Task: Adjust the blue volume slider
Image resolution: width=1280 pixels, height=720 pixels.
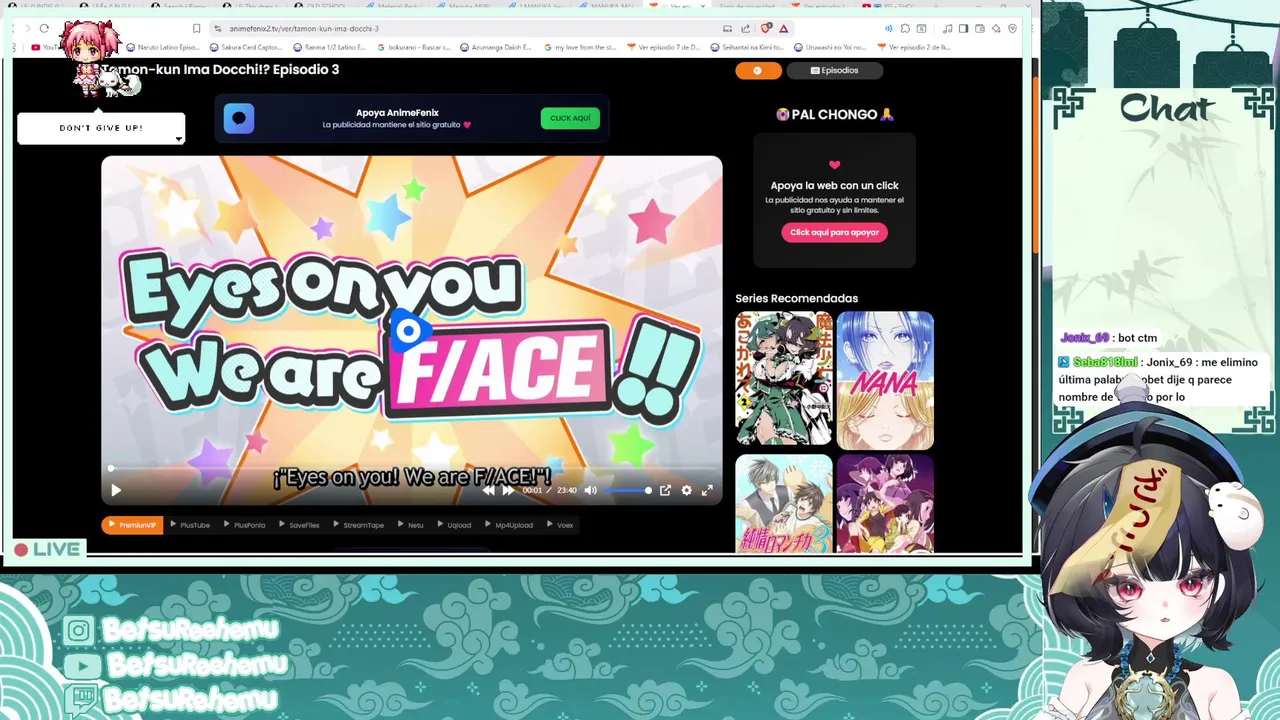Action: tap(628, 490)
